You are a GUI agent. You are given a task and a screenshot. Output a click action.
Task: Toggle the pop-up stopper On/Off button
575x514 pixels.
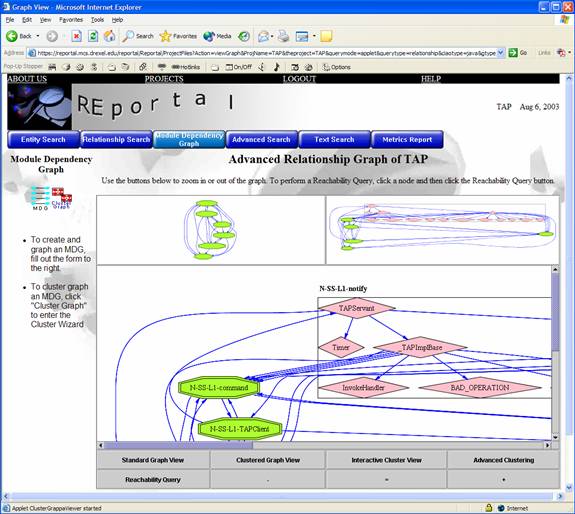[x=239, y=67]
